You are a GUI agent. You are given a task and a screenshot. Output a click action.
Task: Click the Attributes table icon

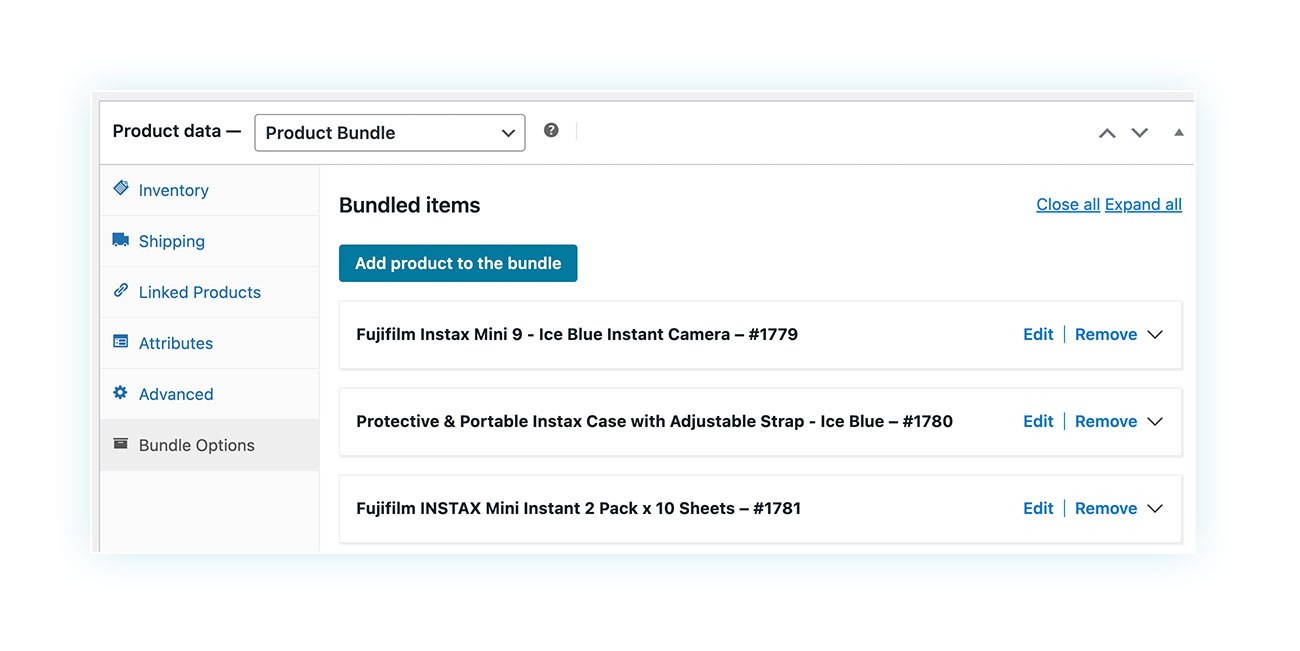point(121,341)
